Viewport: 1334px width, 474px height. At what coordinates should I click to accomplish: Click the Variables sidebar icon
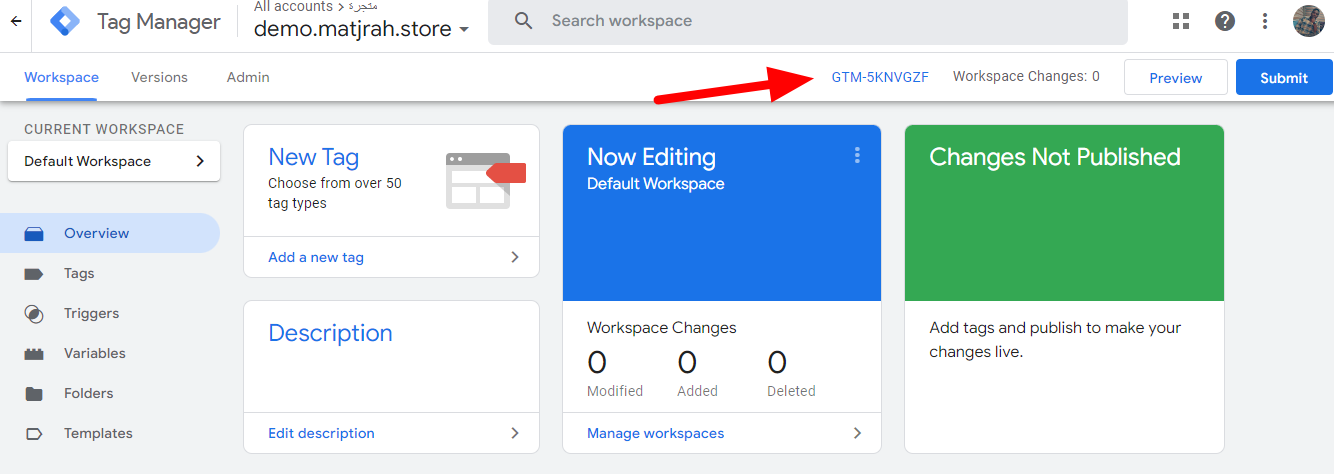click(34, 353)
